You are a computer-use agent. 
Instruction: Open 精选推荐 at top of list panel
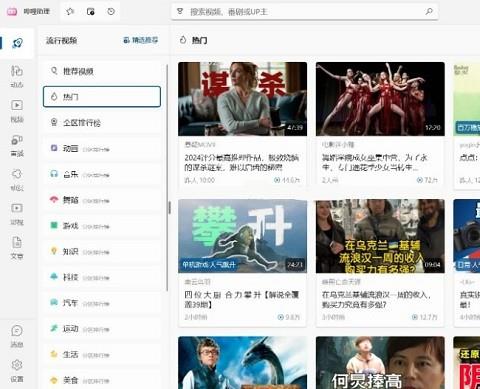point(140,40)
